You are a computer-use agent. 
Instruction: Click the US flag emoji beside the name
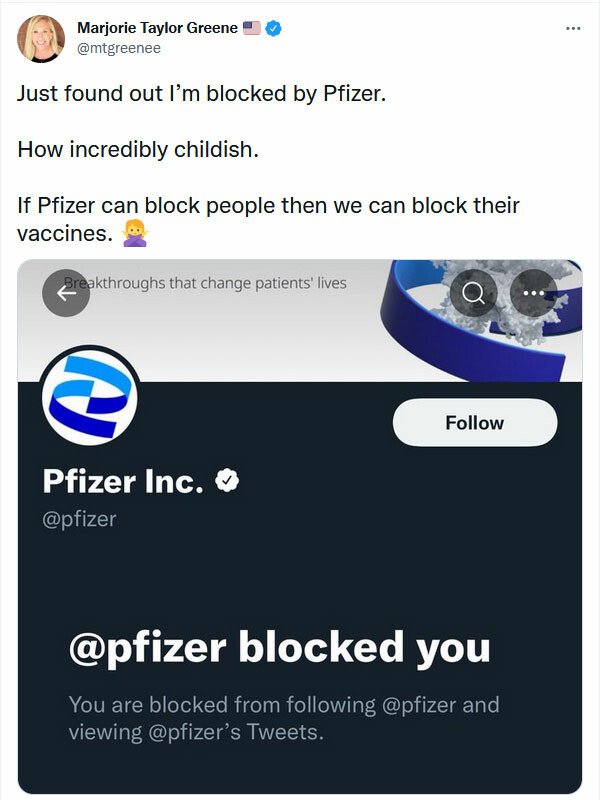[x=252, y=28]
